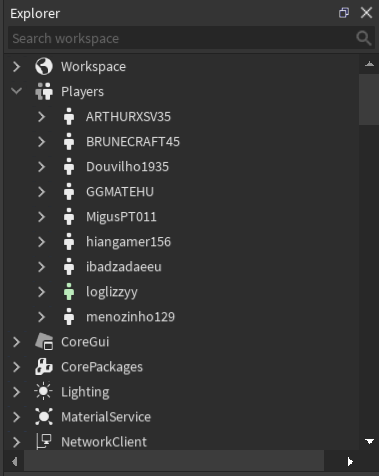Select NetworkClient in the tree
The width and height of the screenshot is (379, 476).
pos(104,442)
